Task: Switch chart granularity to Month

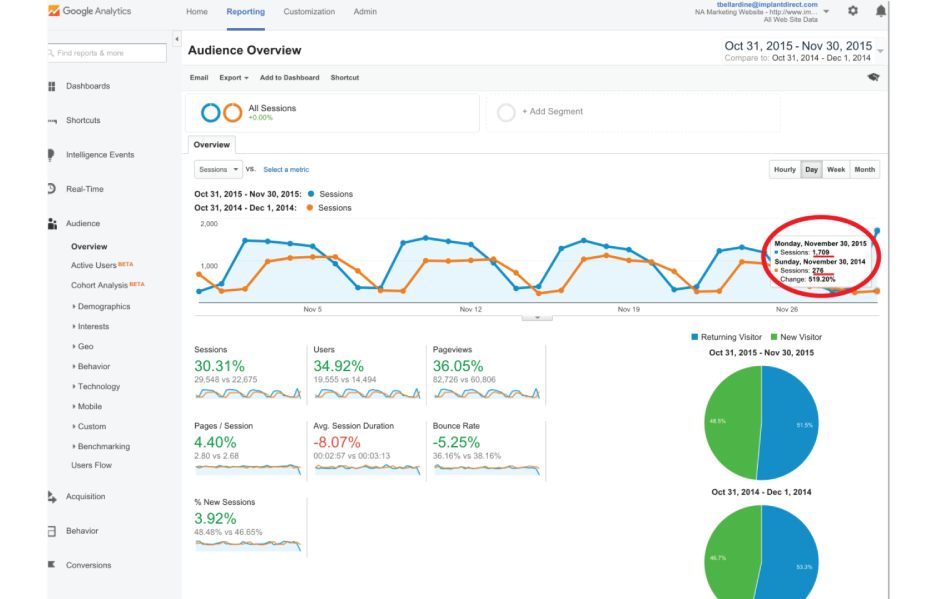Action: point(864,169)
